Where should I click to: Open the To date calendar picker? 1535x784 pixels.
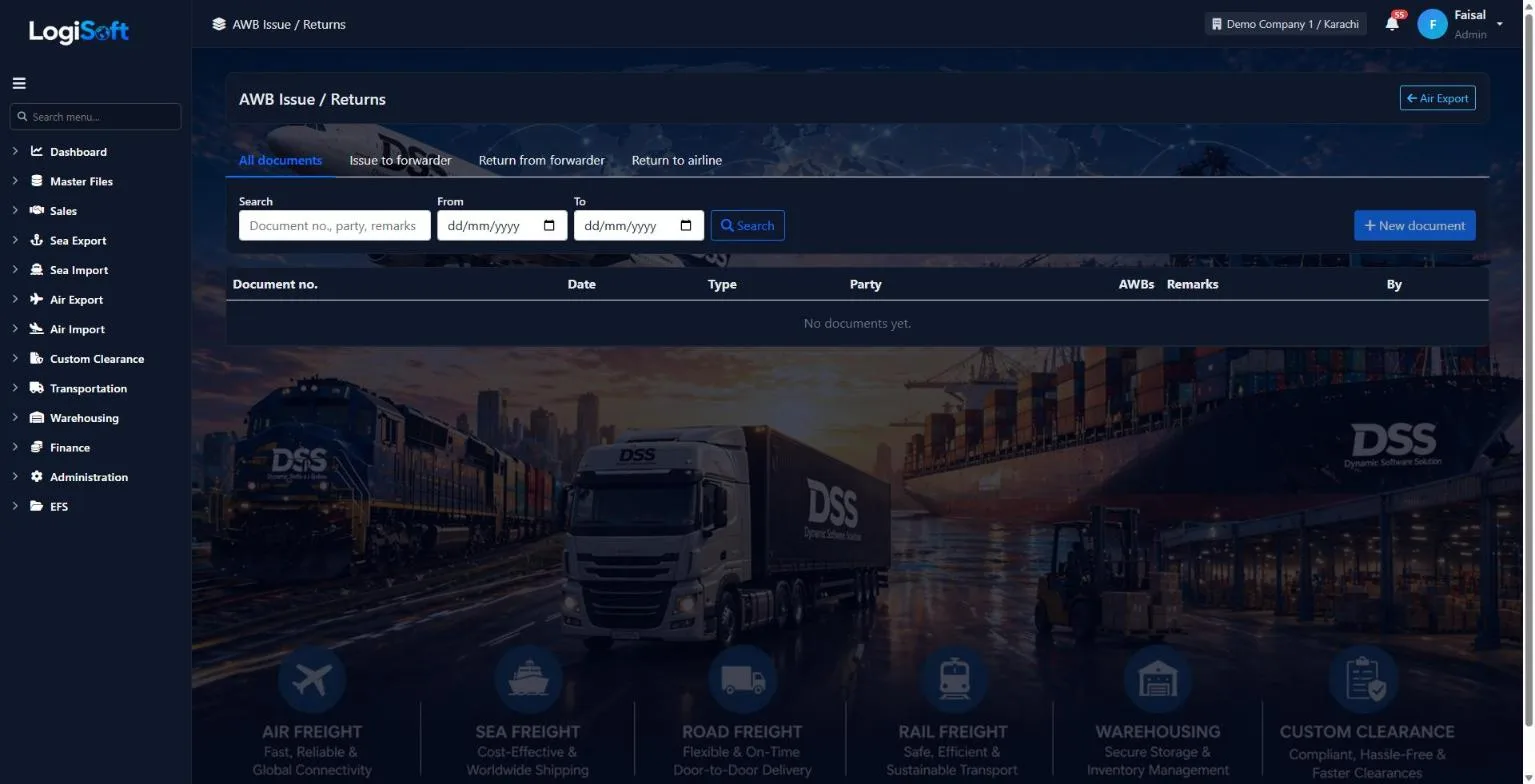(x=686, y=225)
